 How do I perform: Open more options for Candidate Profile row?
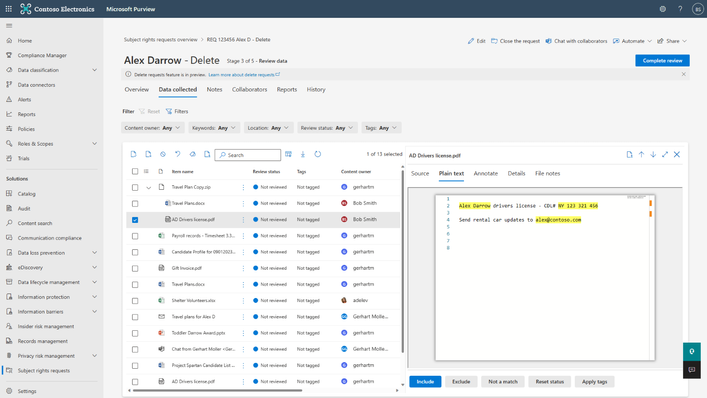point(243,252)
